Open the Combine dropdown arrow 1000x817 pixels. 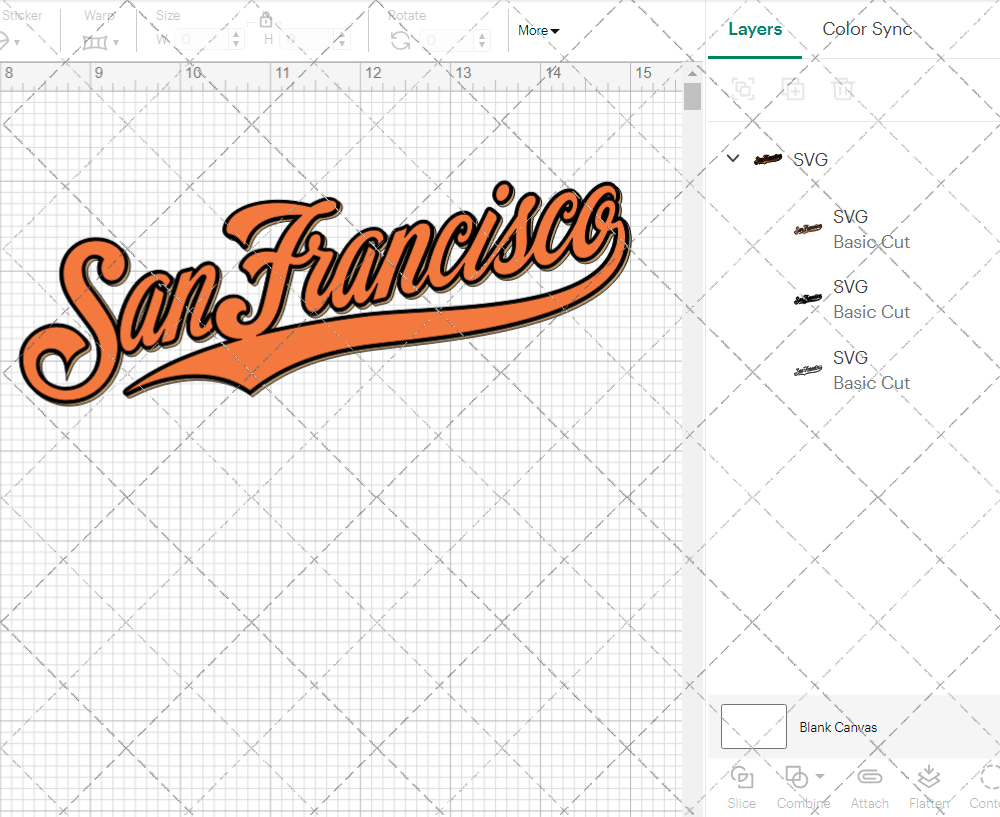coord(820,776)
